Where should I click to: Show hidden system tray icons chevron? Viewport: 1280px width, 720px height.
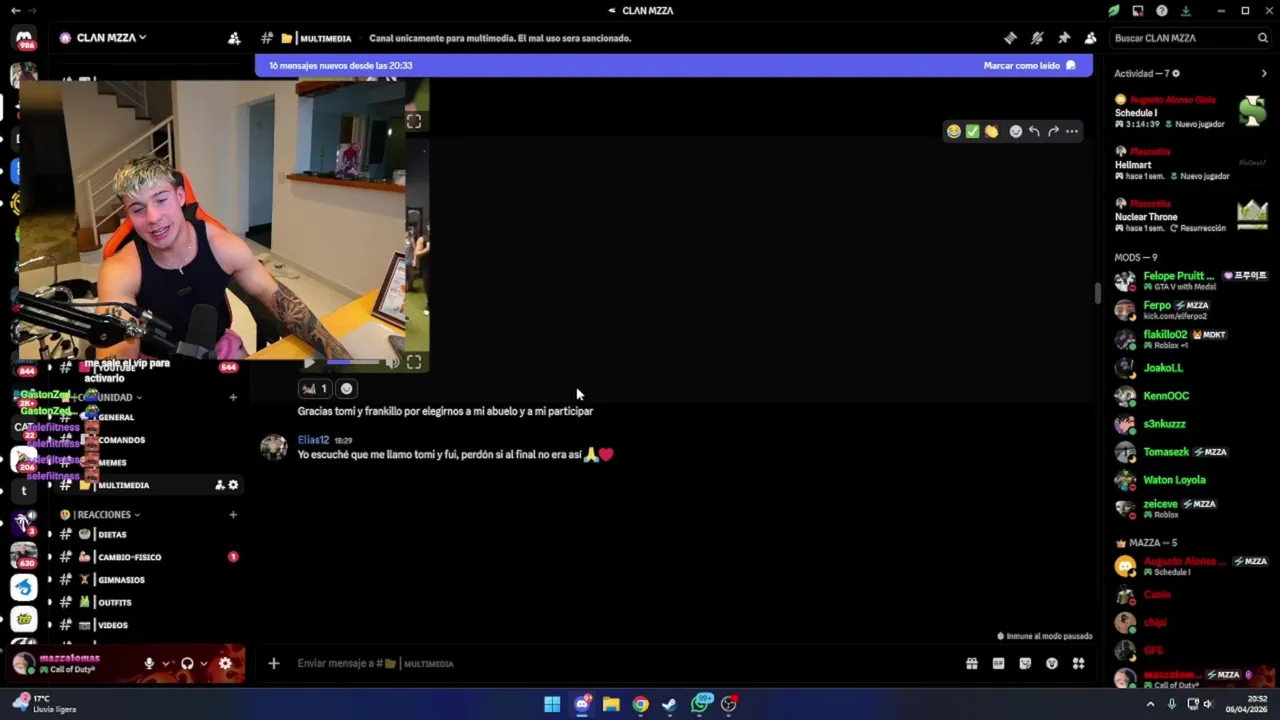pos(1150,704)
